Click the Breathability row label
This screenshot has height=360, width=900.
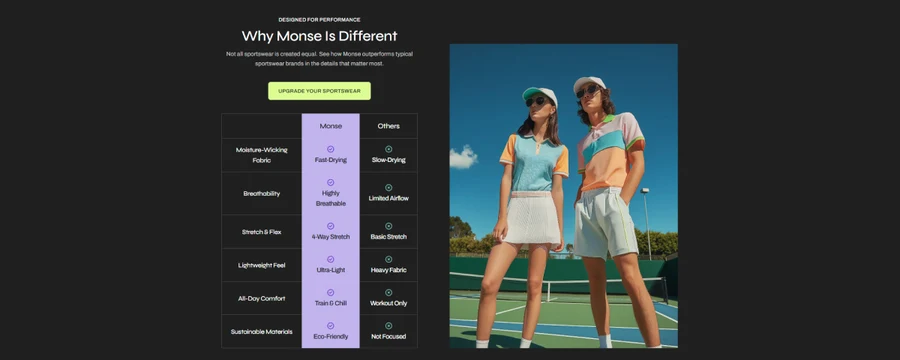pos(262,193)
